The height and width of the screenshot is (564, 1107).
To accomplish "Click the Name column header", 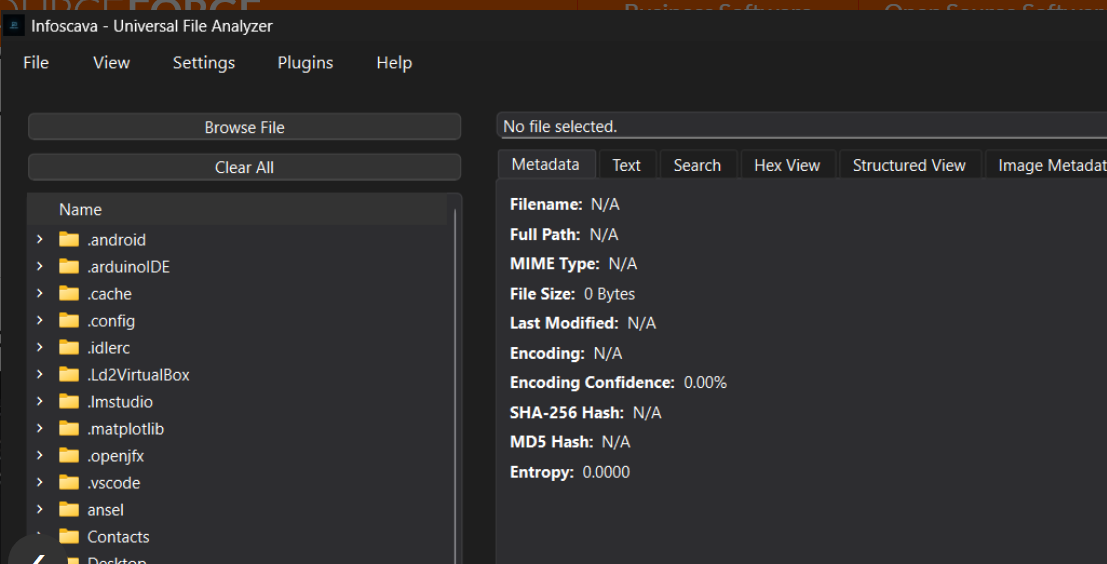I will tap(80, 210).
